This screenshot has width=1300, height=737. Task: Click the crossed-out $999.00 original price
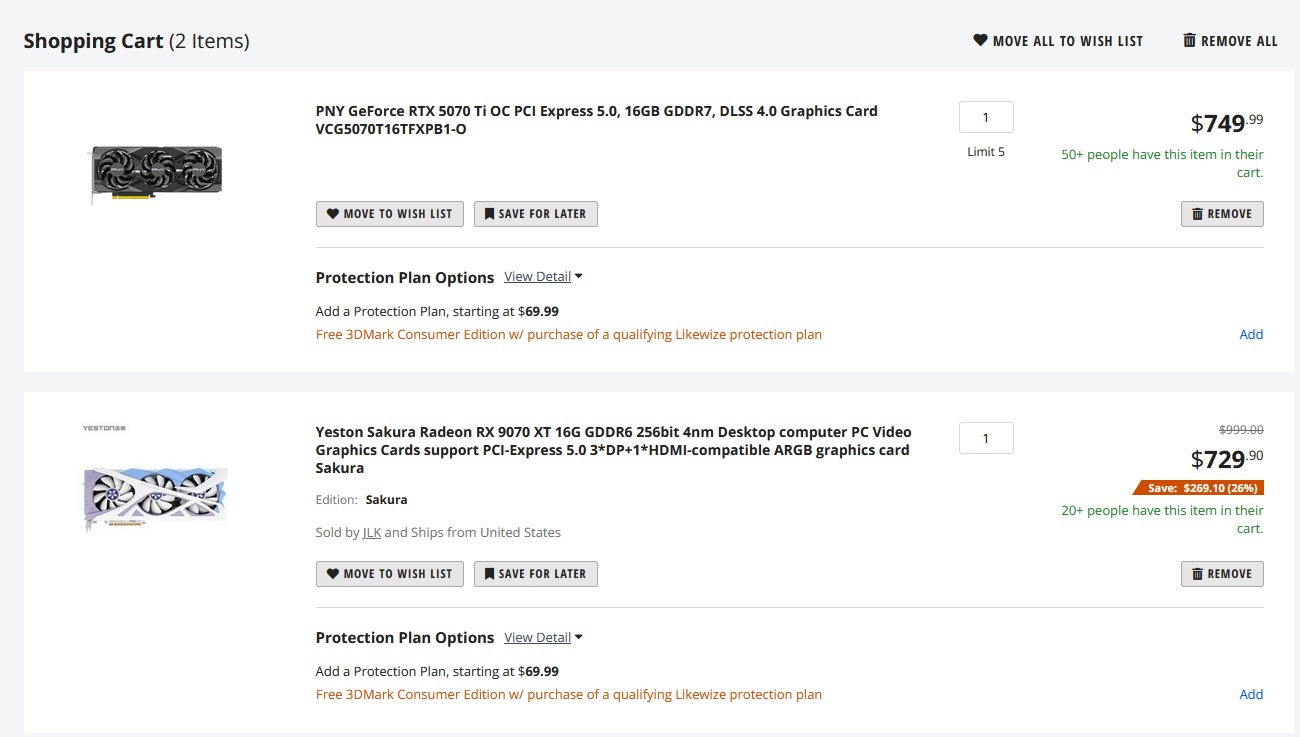1241,430
